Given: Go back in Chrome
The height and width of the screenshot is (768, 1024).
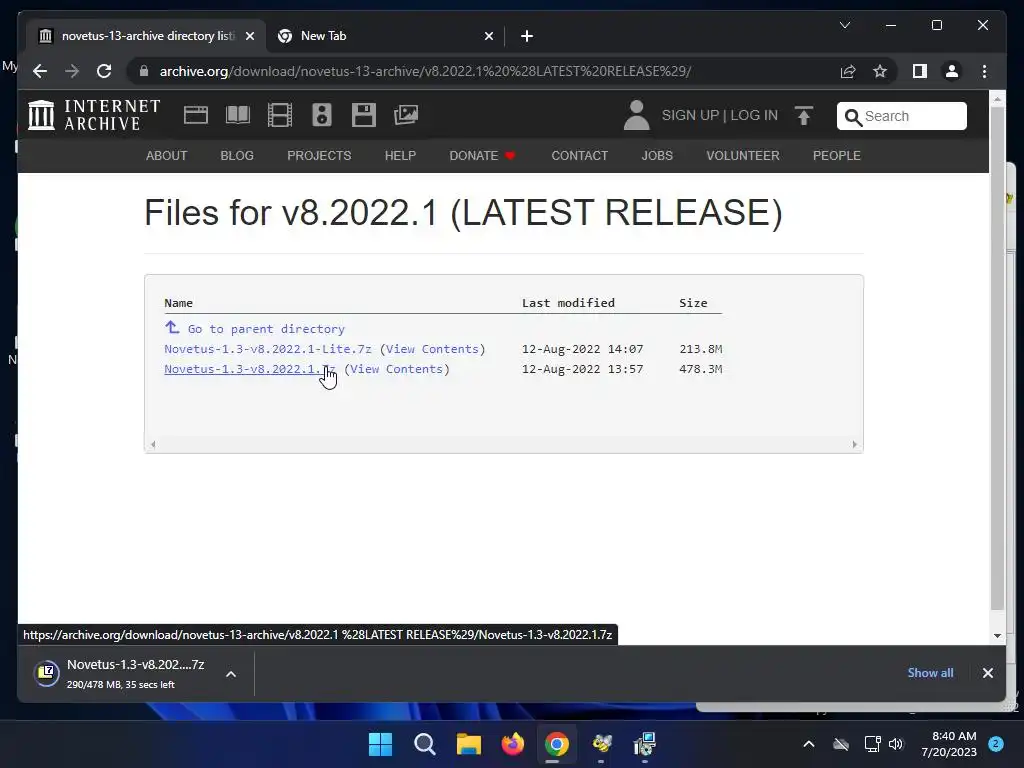Looking at the screenshot, I should click(x=40, y=71).
